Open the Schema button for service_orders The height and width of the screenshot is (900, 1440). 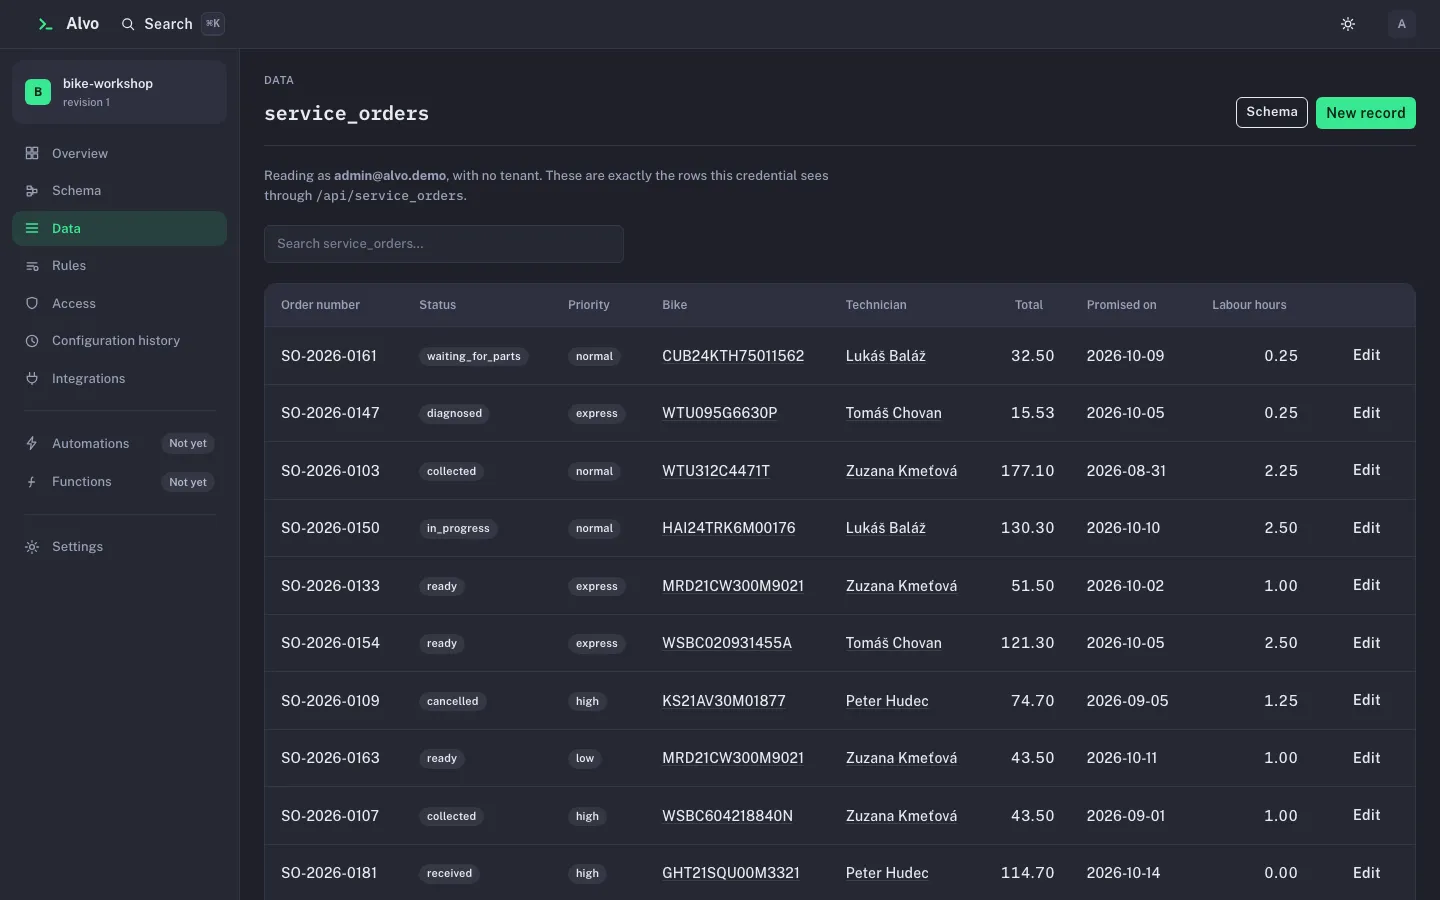tap(1271, 112)
